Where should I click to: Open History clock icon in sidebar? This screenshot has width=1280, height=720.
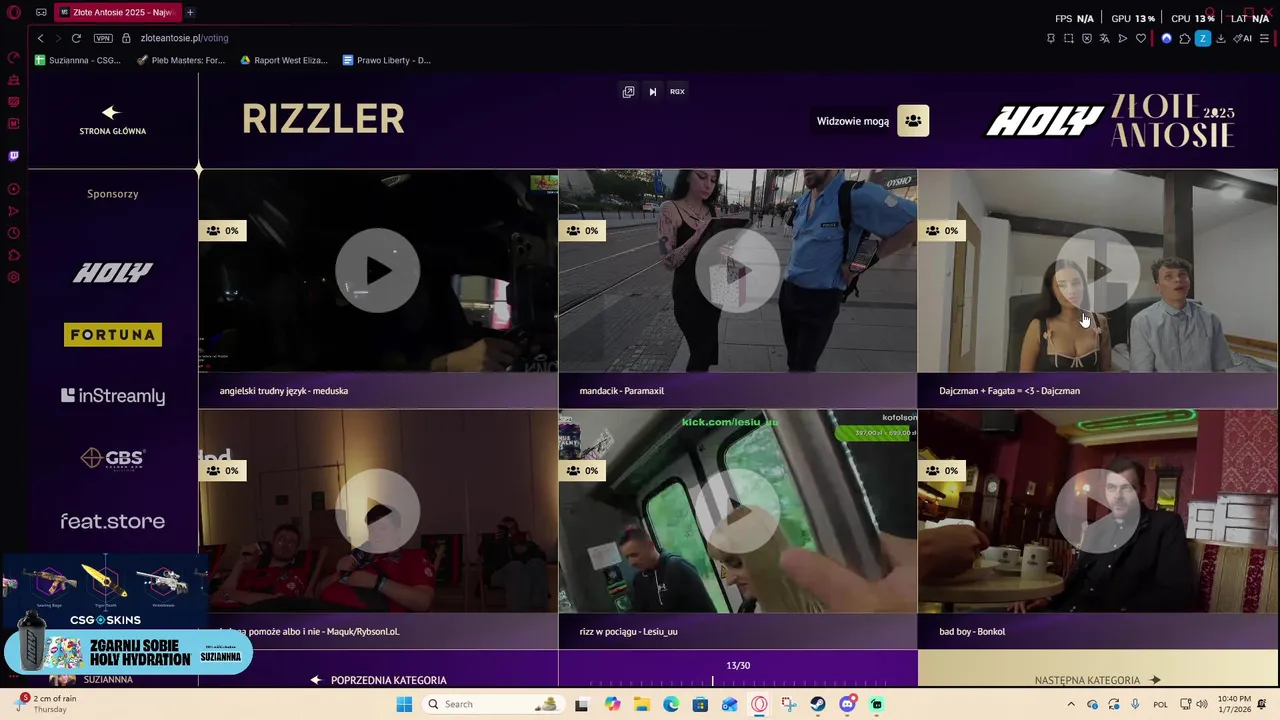pyautogui.click(x=14, y=233)
